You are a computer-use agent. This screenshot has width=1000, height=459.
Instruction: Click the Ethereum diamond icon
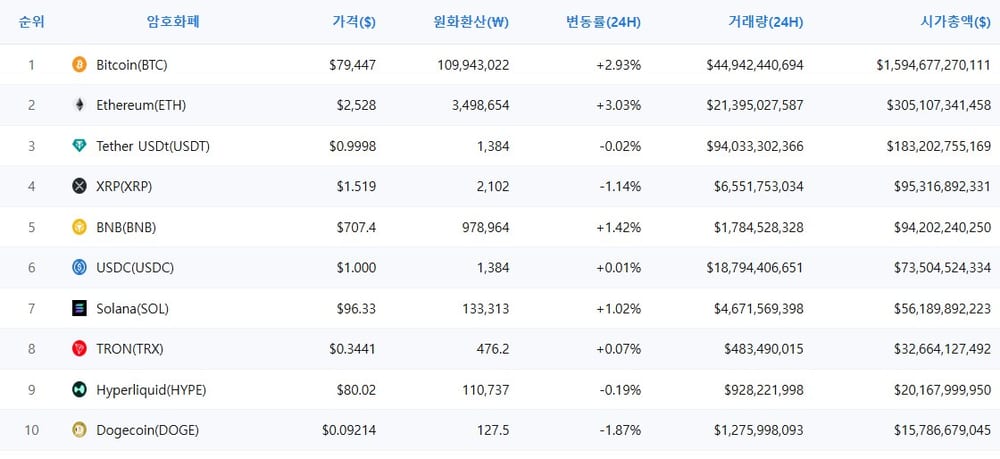pyautogui.click(x=79, y=105)
